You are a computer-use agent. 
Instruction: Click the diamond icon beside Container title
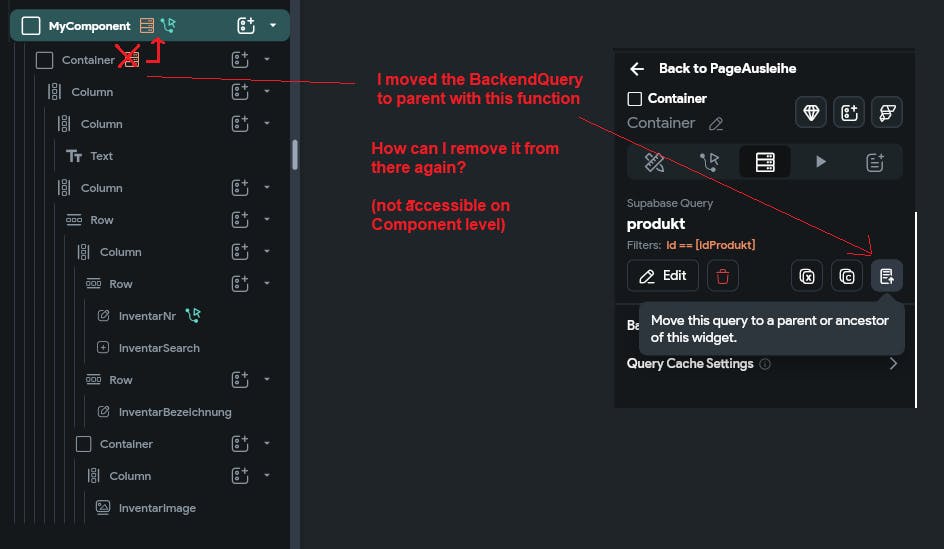tap(810, 113)
